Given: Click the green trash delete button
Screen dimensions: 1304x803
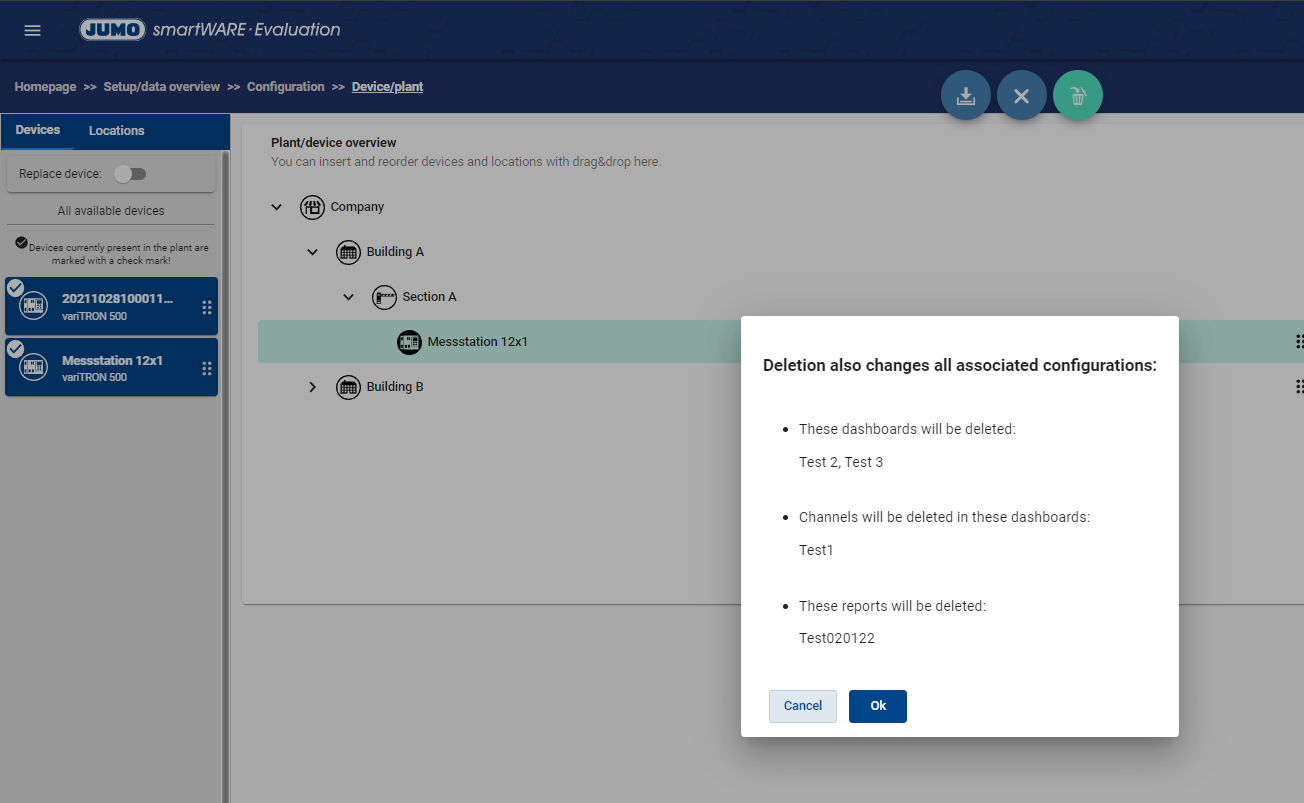Looking at the screenshot, I should pos(1077,96).
